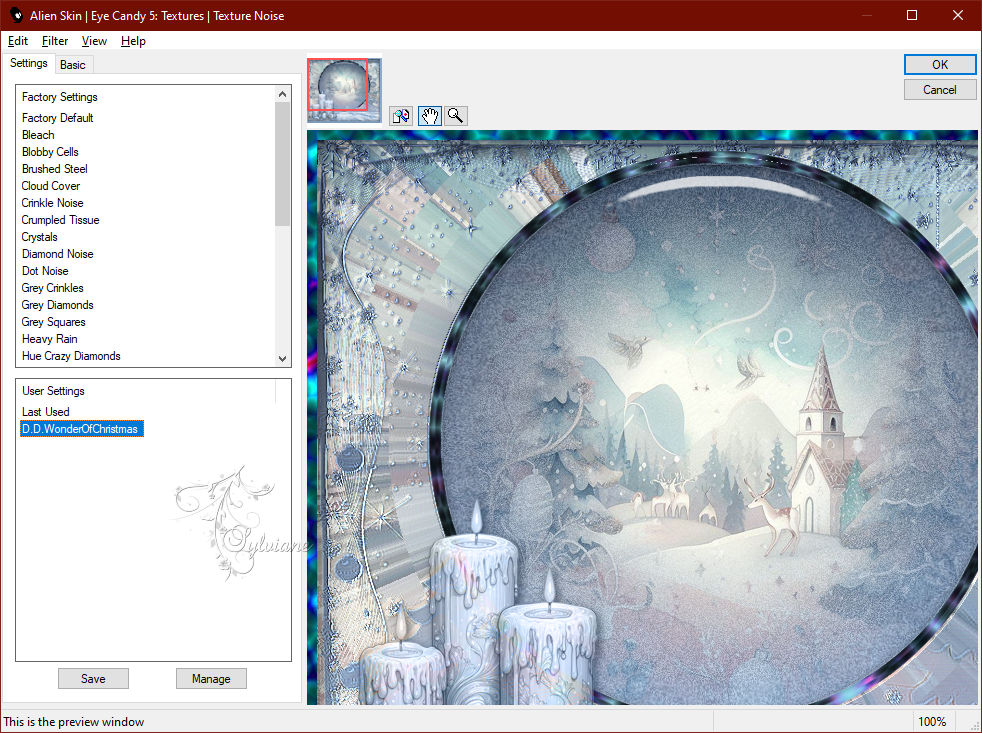Select the Brushed Steel preset
The image size is (982, 733).
[x=54, y=169]
